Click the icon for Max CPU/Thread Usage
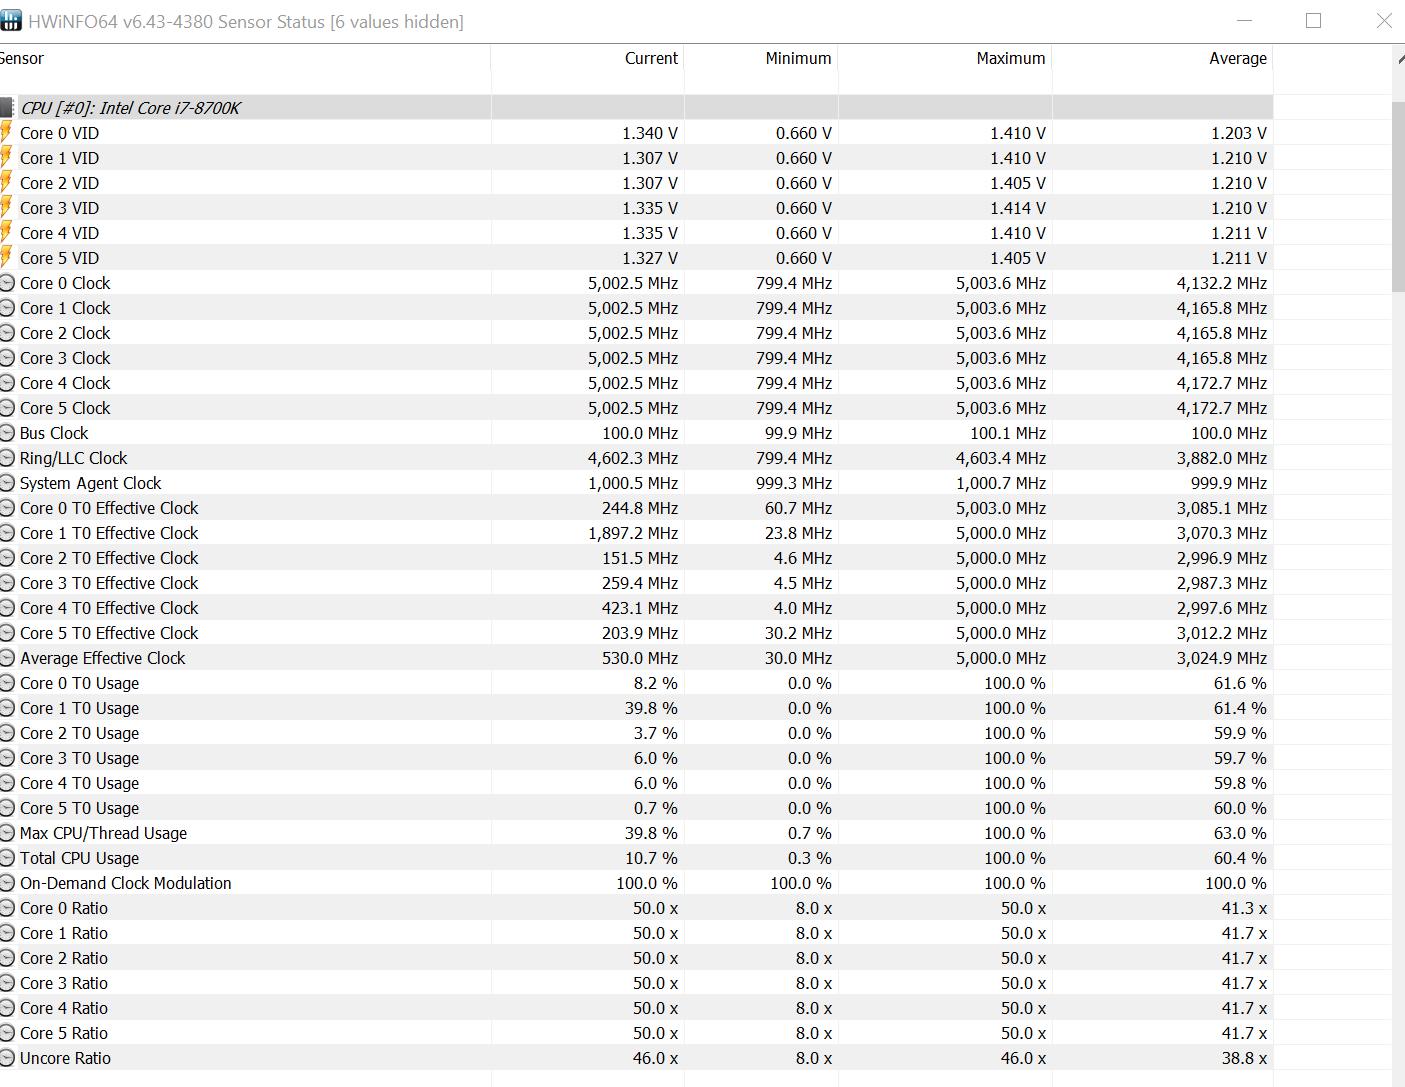The image size is (1405, 1087). click(x=7, y=833)
